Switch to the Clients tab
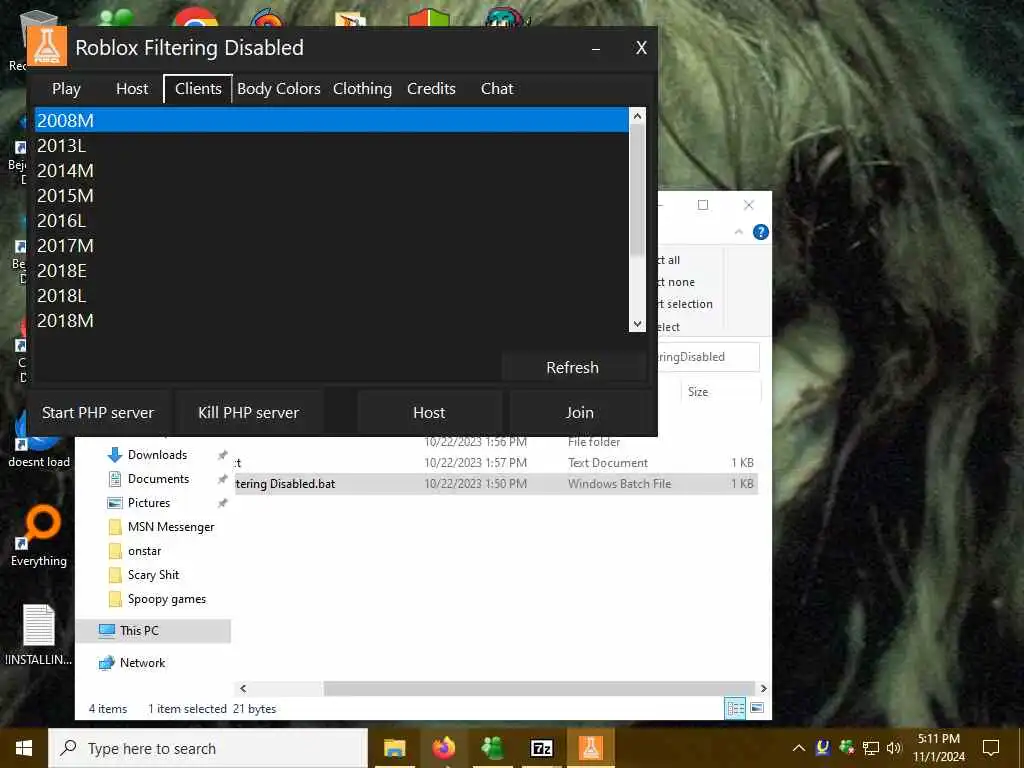 pyautogui.click(x=198, y=89)
